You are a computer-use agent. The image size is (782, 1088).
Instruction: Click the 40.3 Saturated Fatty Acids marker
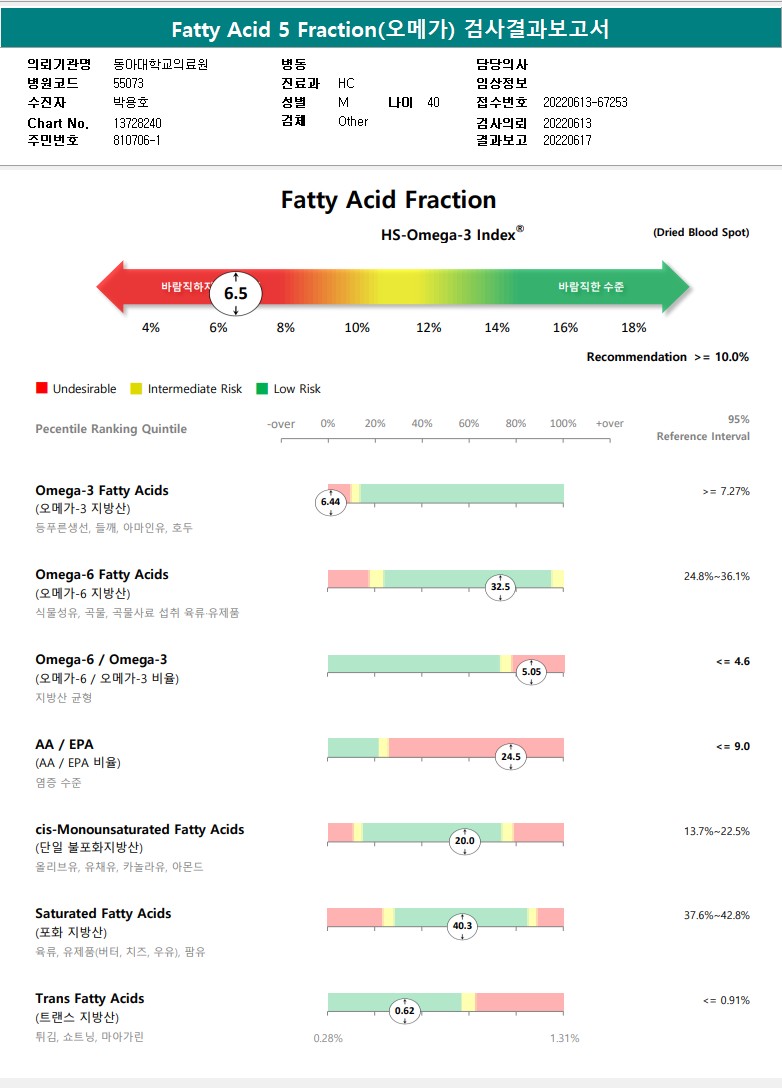coord(462,926)
